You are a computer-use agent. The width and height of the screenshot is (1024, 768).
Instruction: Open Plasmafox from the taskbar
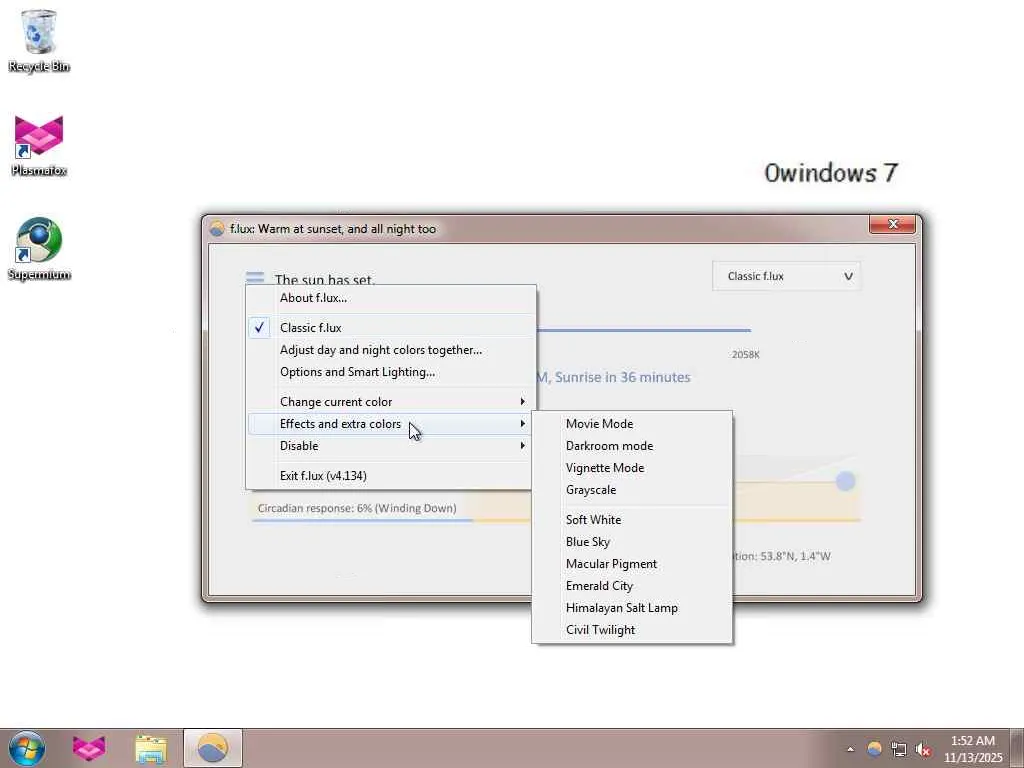coord(89,748)
